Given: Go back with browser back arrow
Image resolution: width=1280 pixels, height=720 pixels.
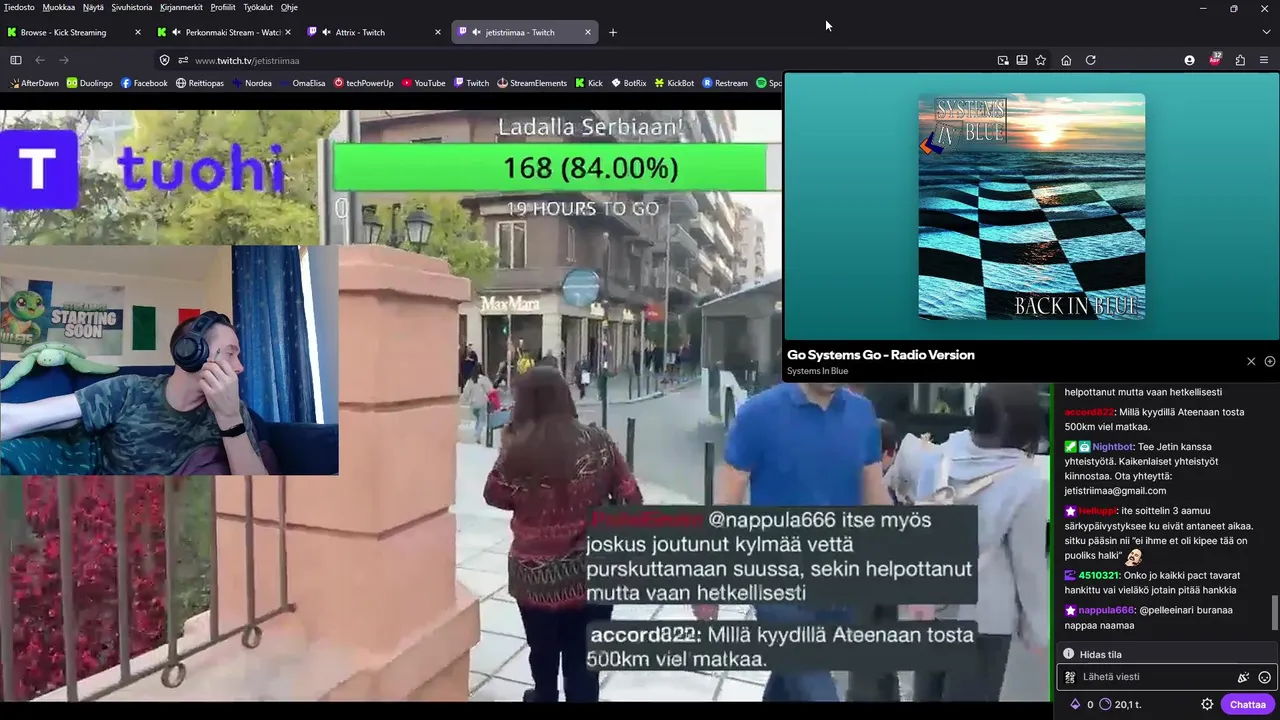Looking at the screenshot, I should [40, 60].
